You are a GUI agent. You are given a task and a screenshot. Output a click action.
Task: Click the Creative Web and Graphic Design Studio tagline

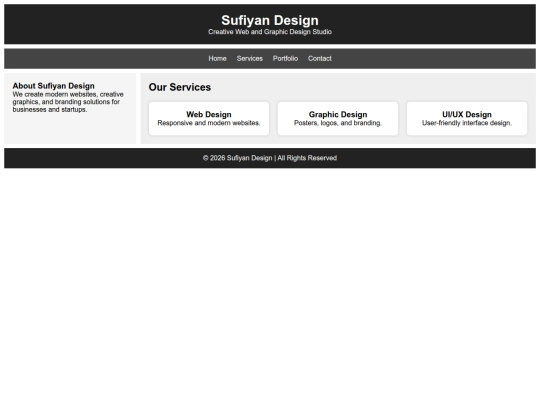click(270, 32)
